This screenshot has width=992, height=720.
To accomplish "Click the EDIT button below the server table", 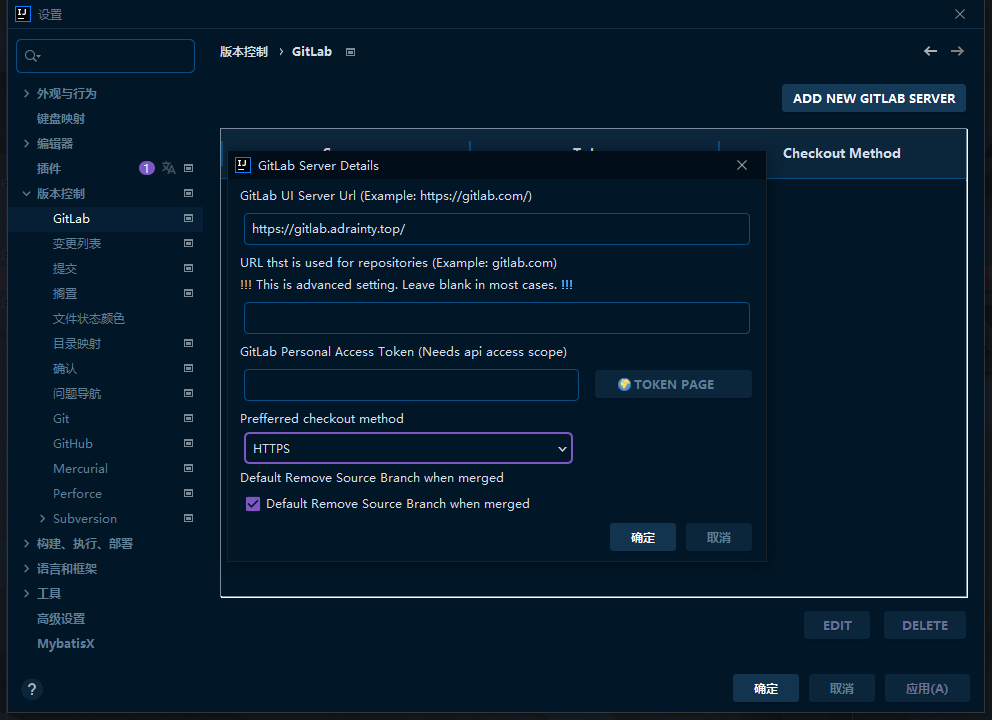I will 837,625.
